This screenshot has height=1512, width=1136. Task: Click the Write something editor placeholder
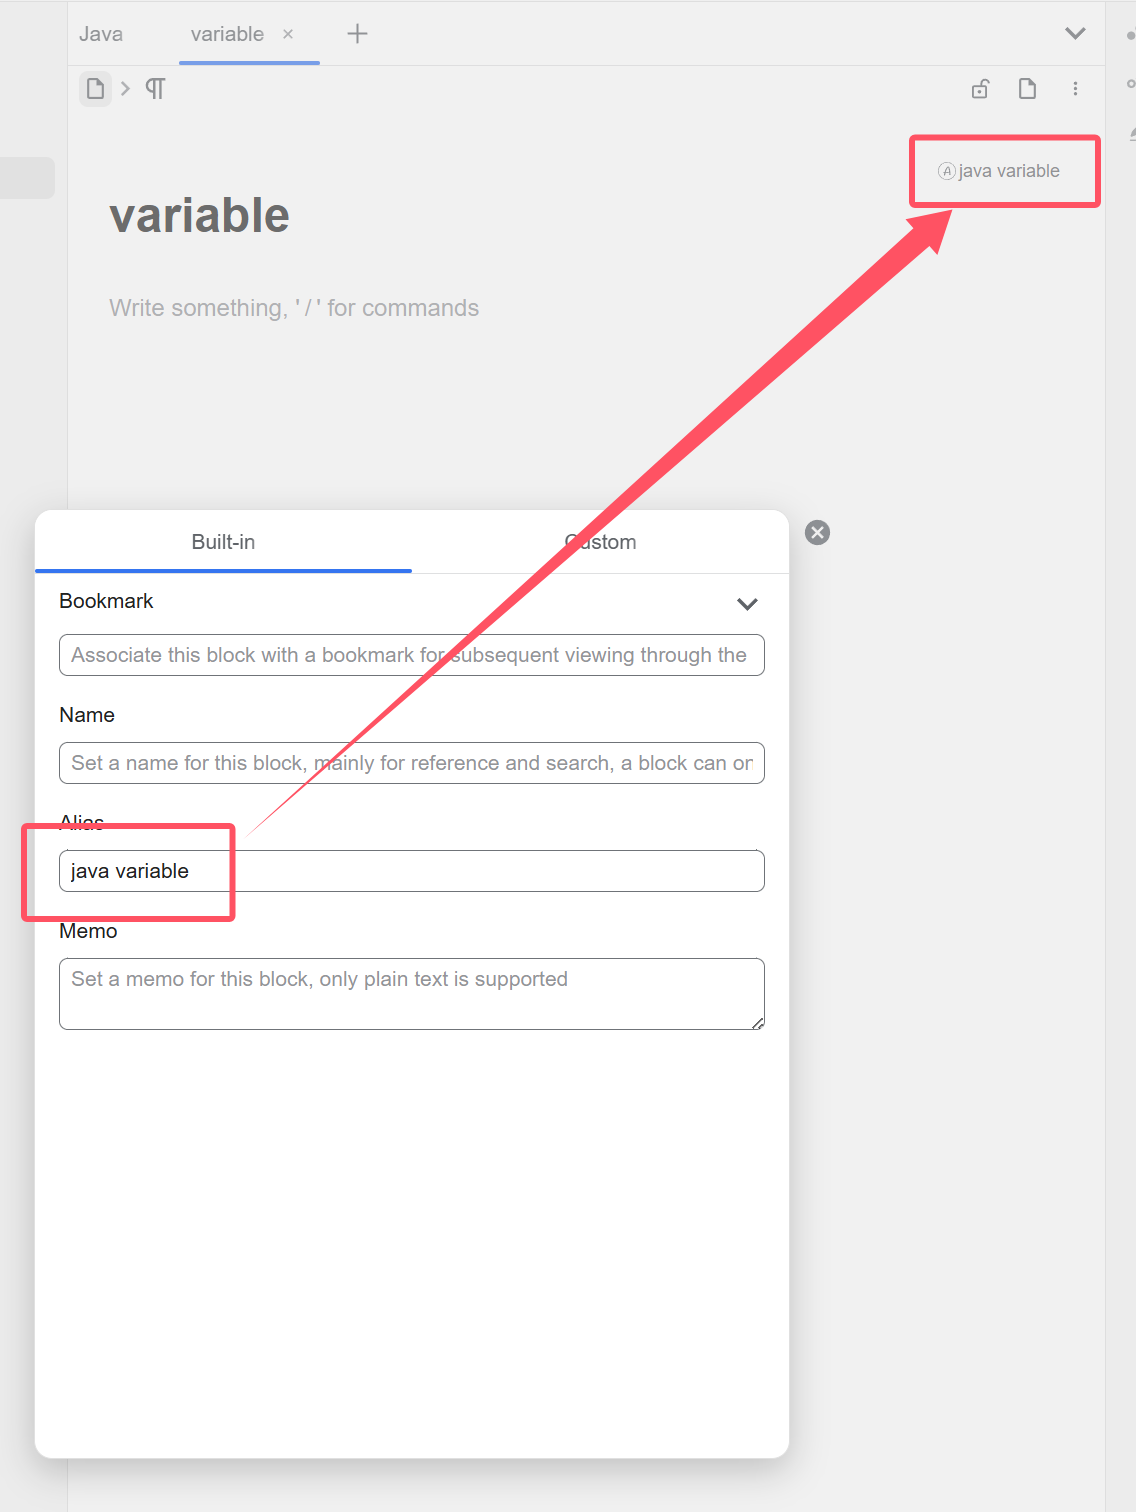294,308
